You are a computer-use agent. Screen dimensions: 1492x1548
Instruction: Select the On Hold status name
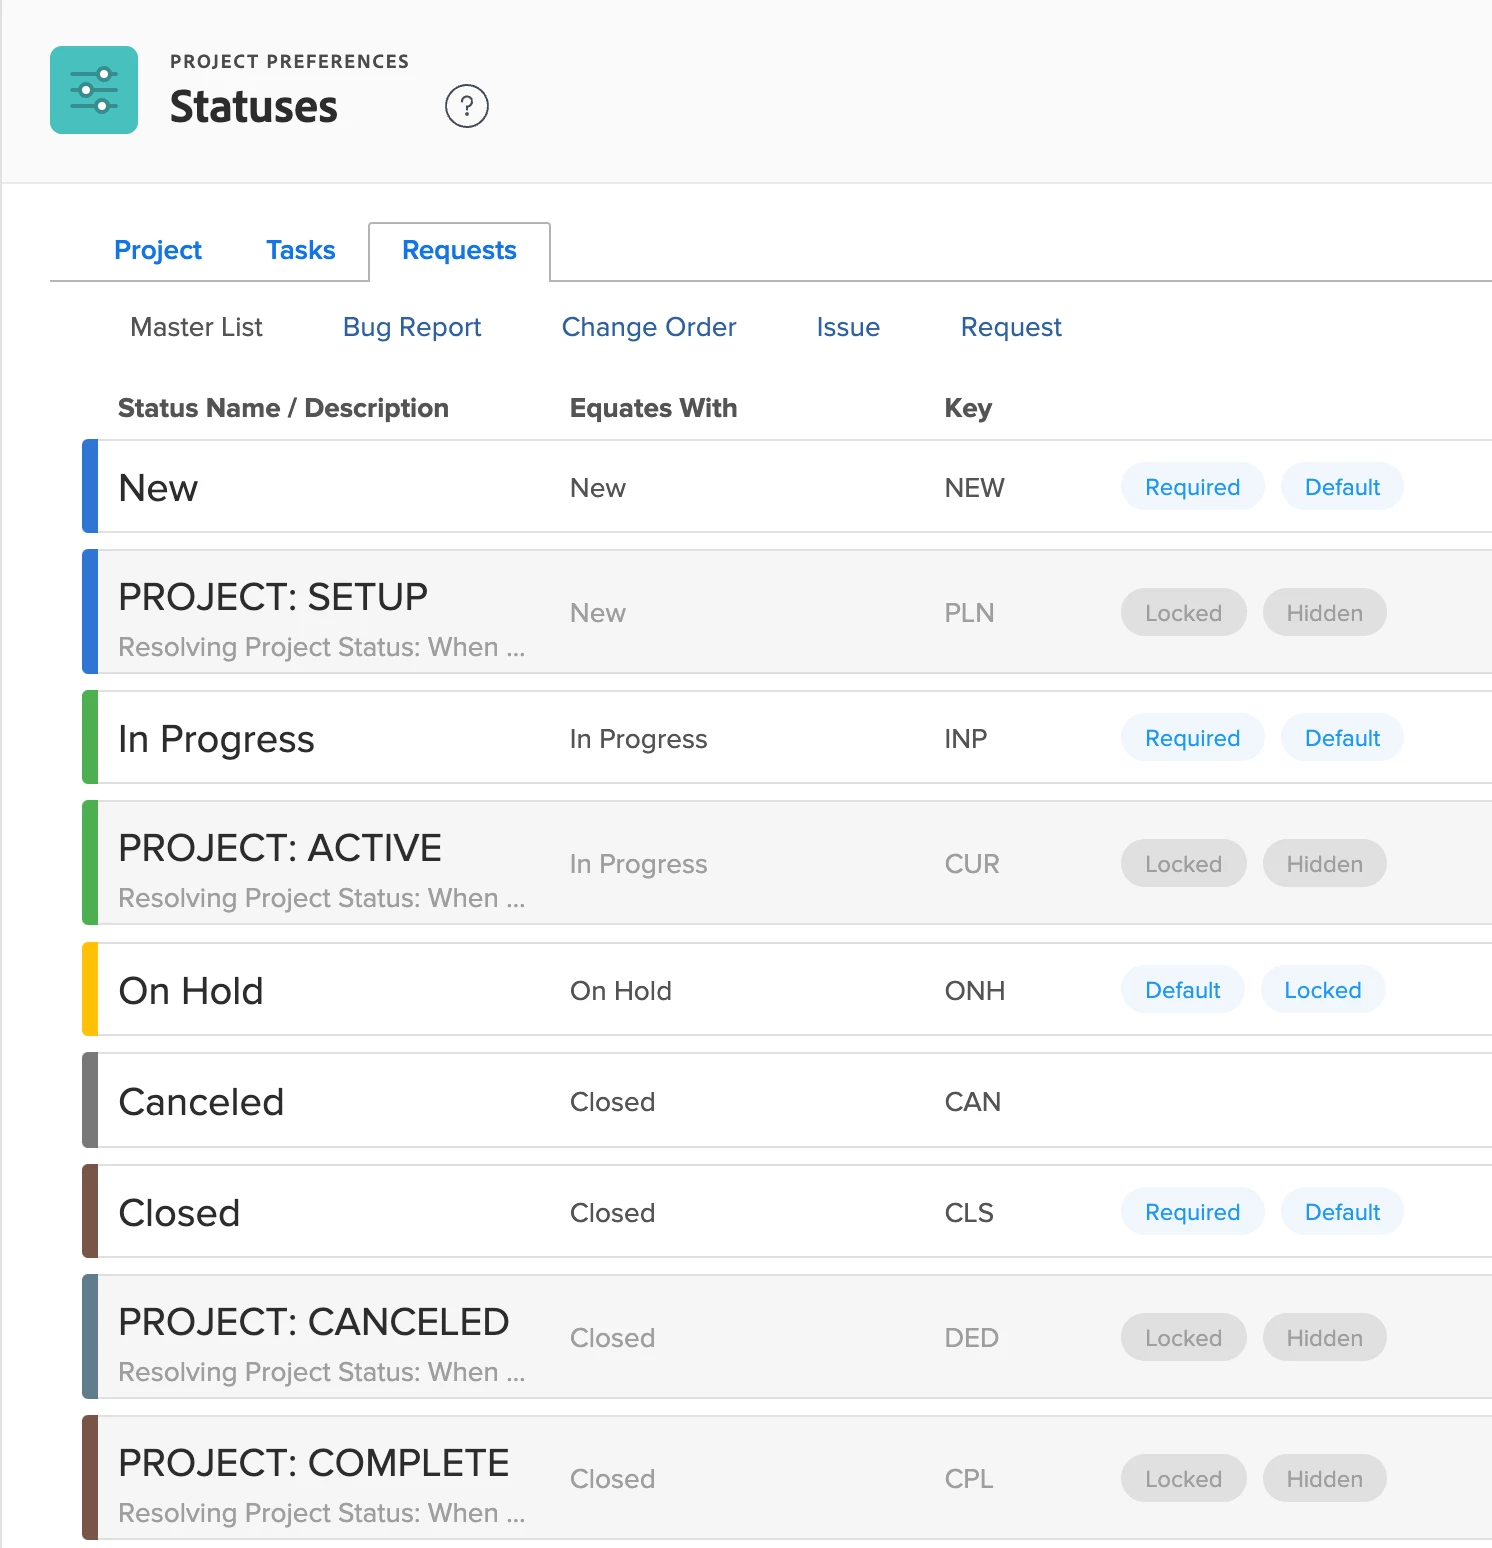(191, 991)
